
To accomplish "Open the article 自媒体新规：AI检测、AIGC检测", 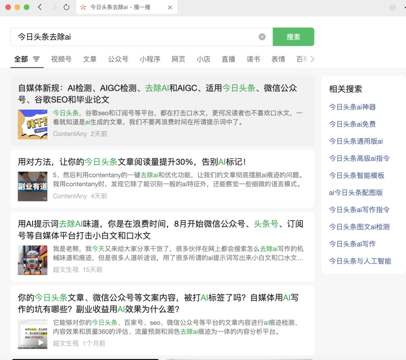I will pyautogui.click(x=157, y=94).
